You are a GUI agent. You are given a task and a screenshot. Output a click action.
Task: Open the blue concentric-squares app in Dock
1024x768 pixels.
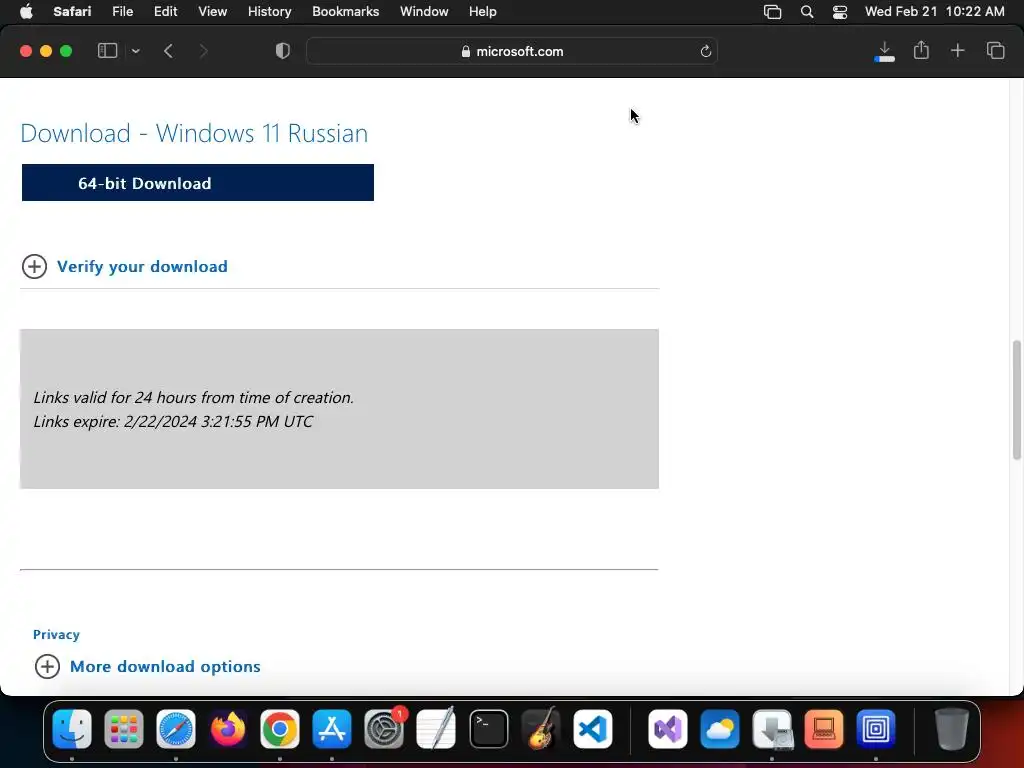coord(876,729)
